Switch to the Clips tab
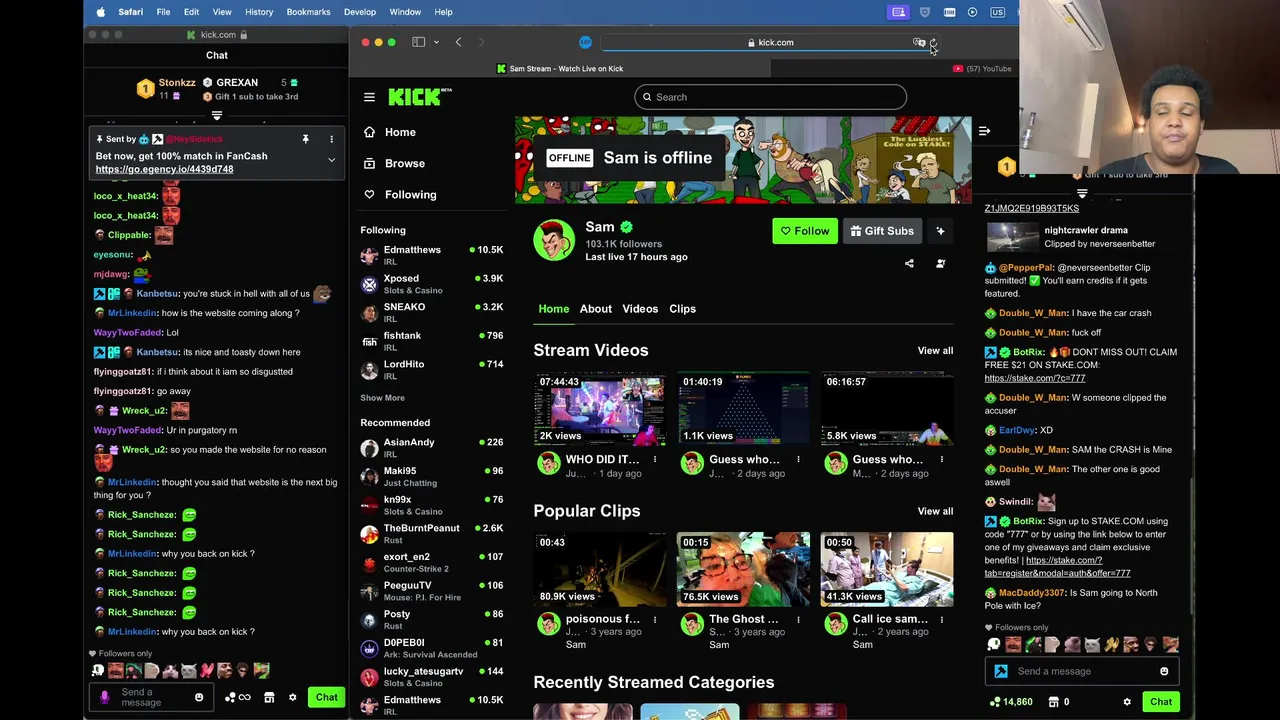Image resolution: width=1280 pixels, height=720 pixels. pyautogui.click(x=682, y=309)
